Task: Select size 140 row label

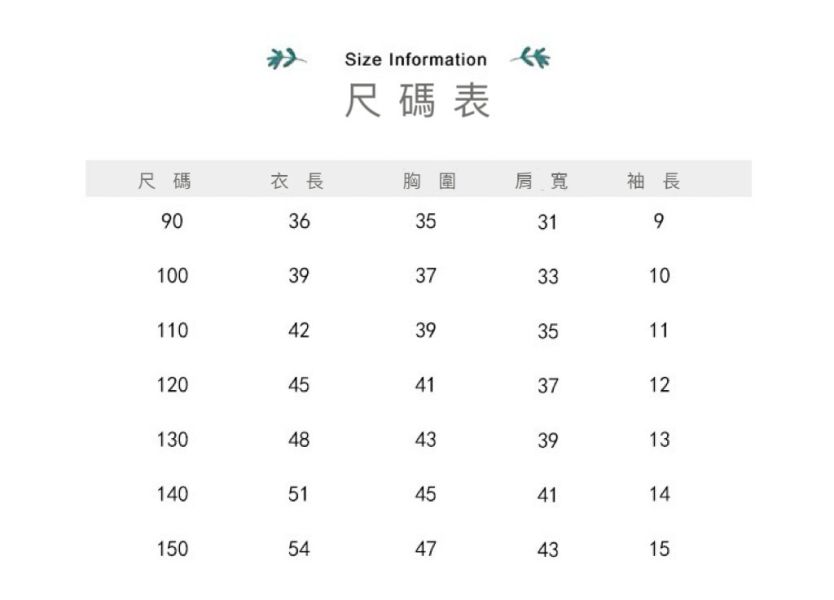Action: click(172, 494)
